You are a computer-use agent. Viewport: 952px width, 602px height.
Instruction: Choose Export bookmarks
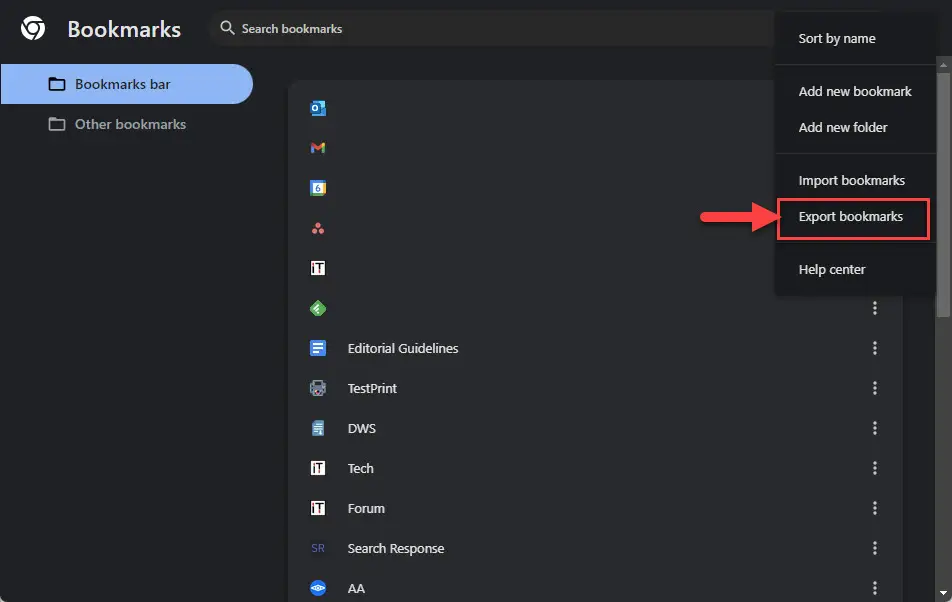(853, 217)
